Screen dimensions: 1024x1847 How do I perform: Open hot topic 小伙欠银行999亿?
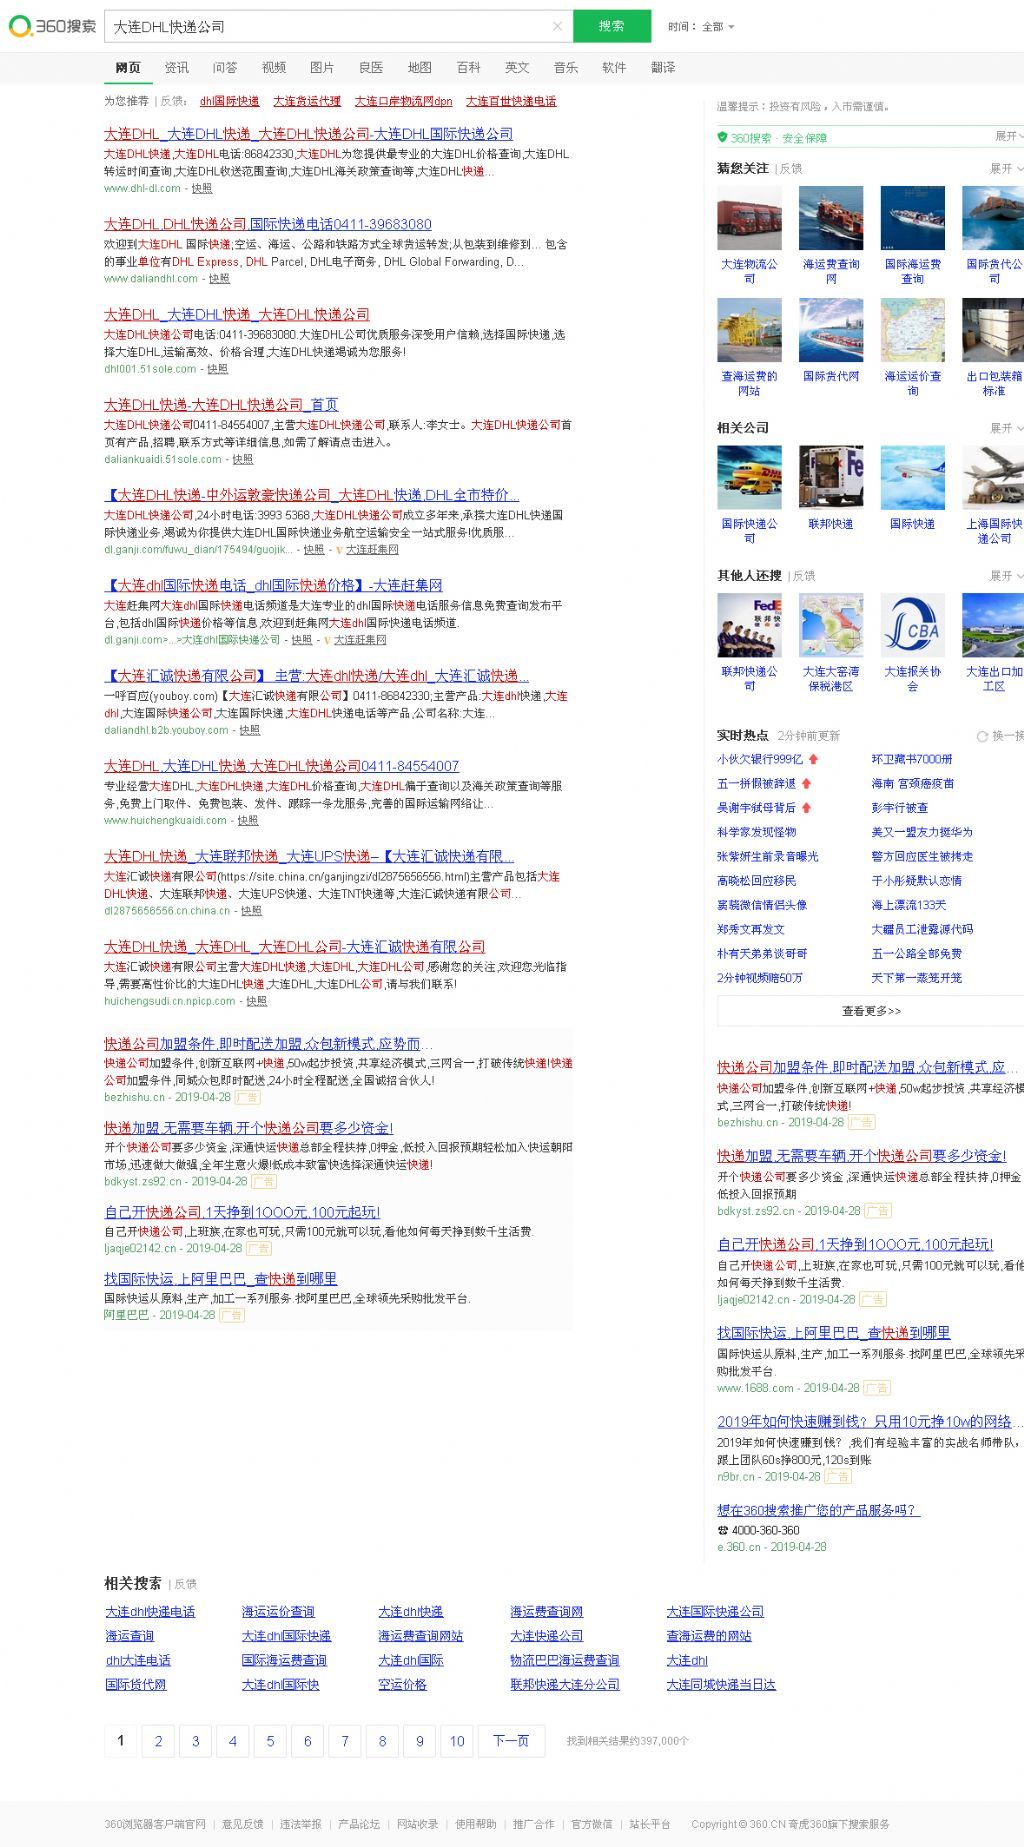click(760, 759)
